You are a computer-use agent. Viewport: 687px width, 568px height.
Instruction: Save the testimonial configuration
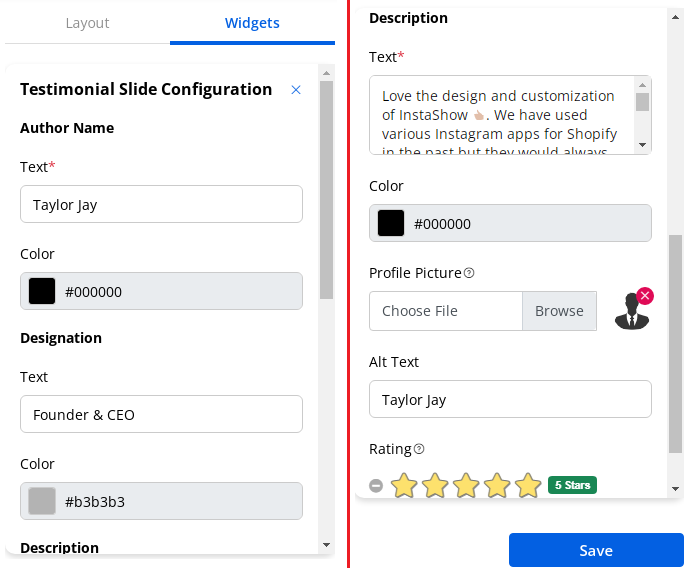pos(596,550)
